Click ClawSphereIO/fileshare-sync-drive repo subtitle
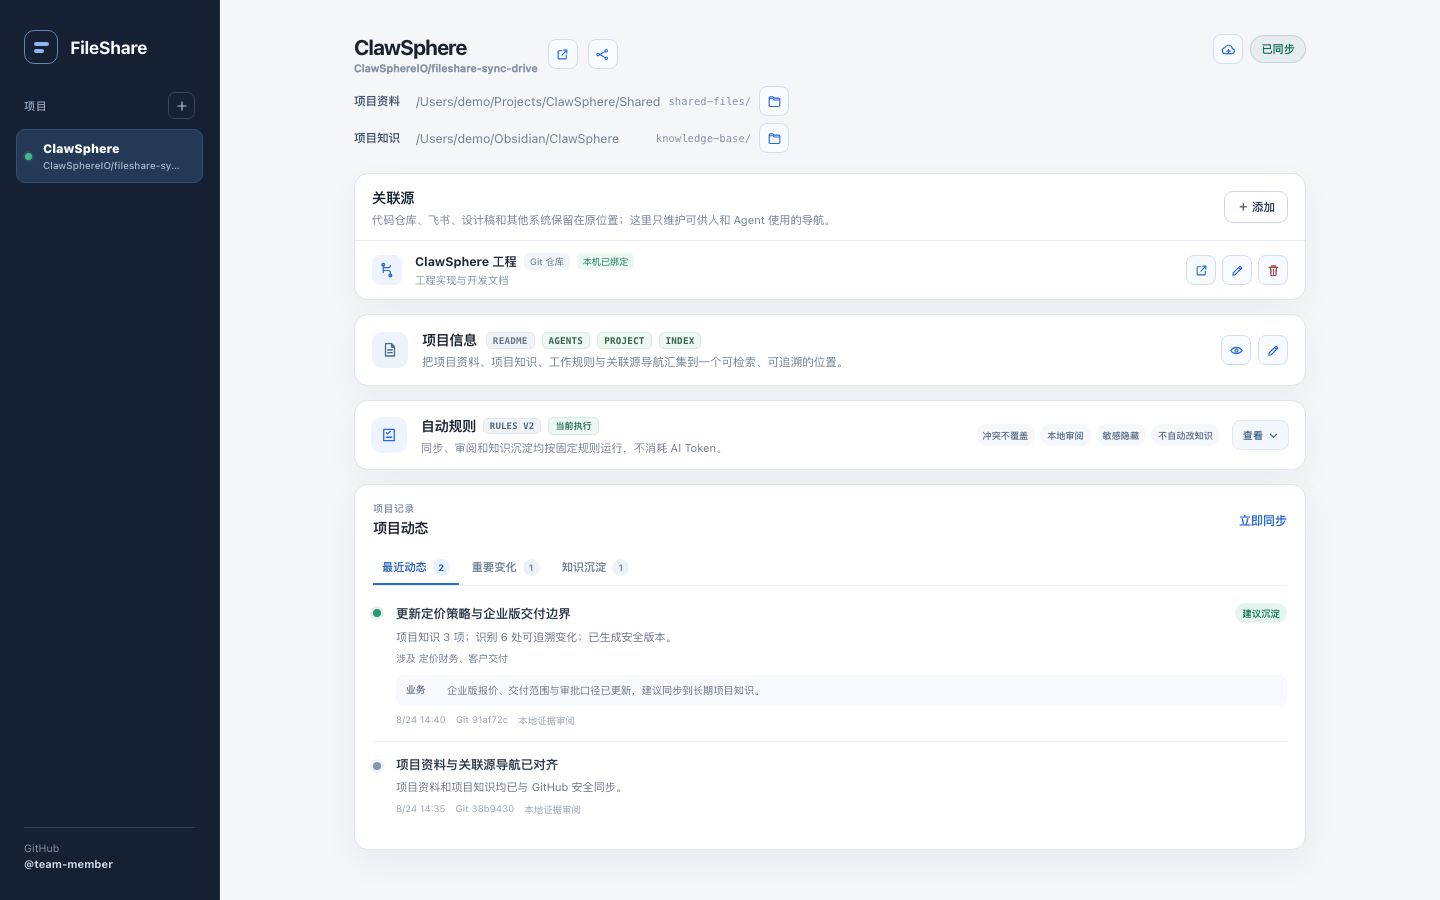Viewport: 1440px width, 900px height. (x=446, y=69)
